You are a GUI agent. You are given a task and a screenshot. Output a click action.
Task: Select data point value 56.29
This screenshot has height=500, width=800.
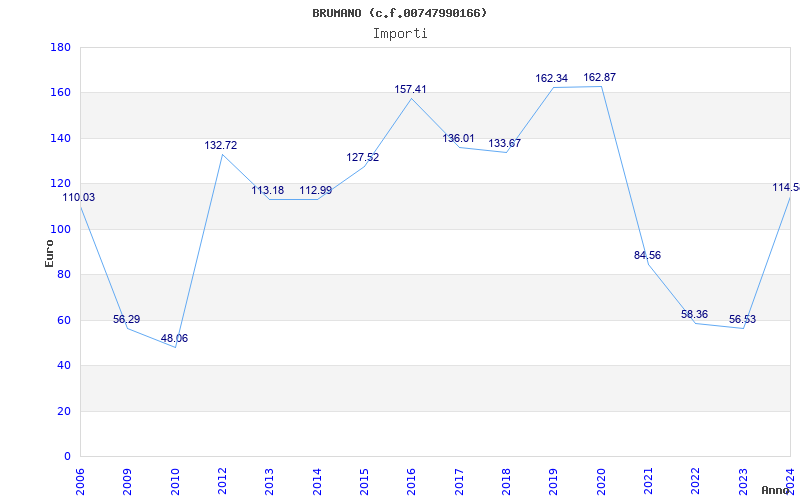coord(127,319)
